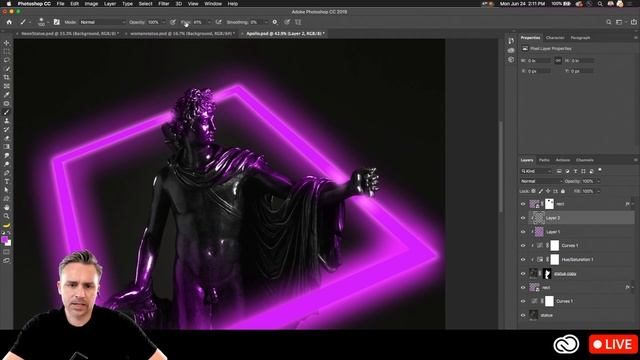Expand the Smoothing value dropdown

(x=266, y=22)
